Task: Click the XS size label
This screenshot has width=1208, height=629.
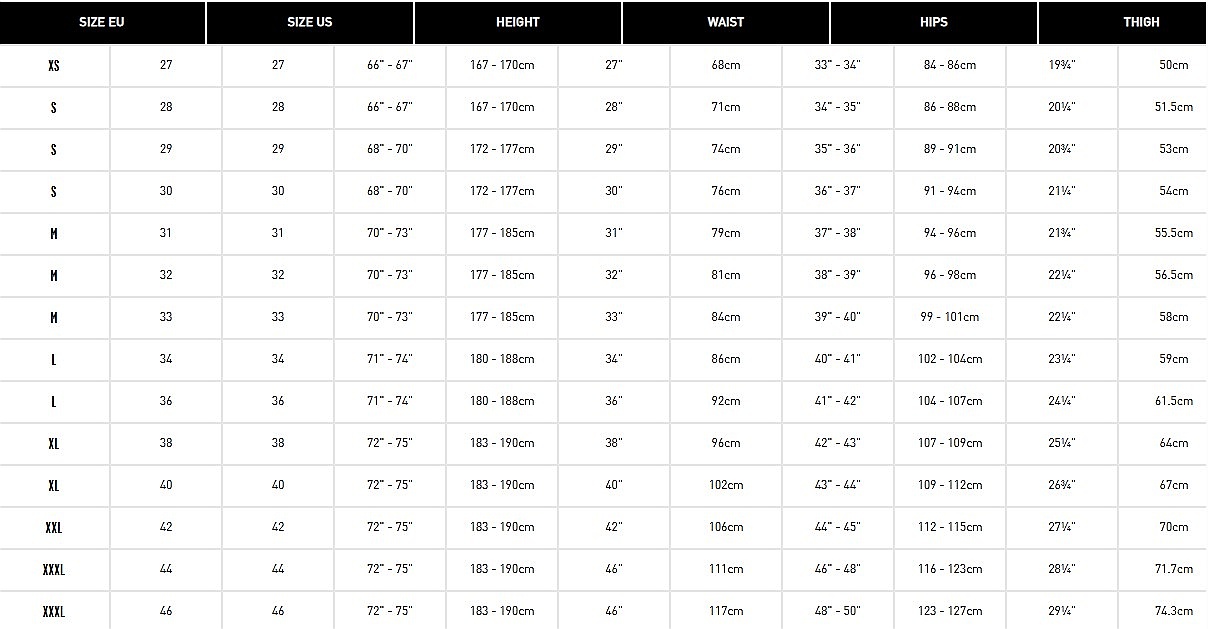Action: pos(54,65)
